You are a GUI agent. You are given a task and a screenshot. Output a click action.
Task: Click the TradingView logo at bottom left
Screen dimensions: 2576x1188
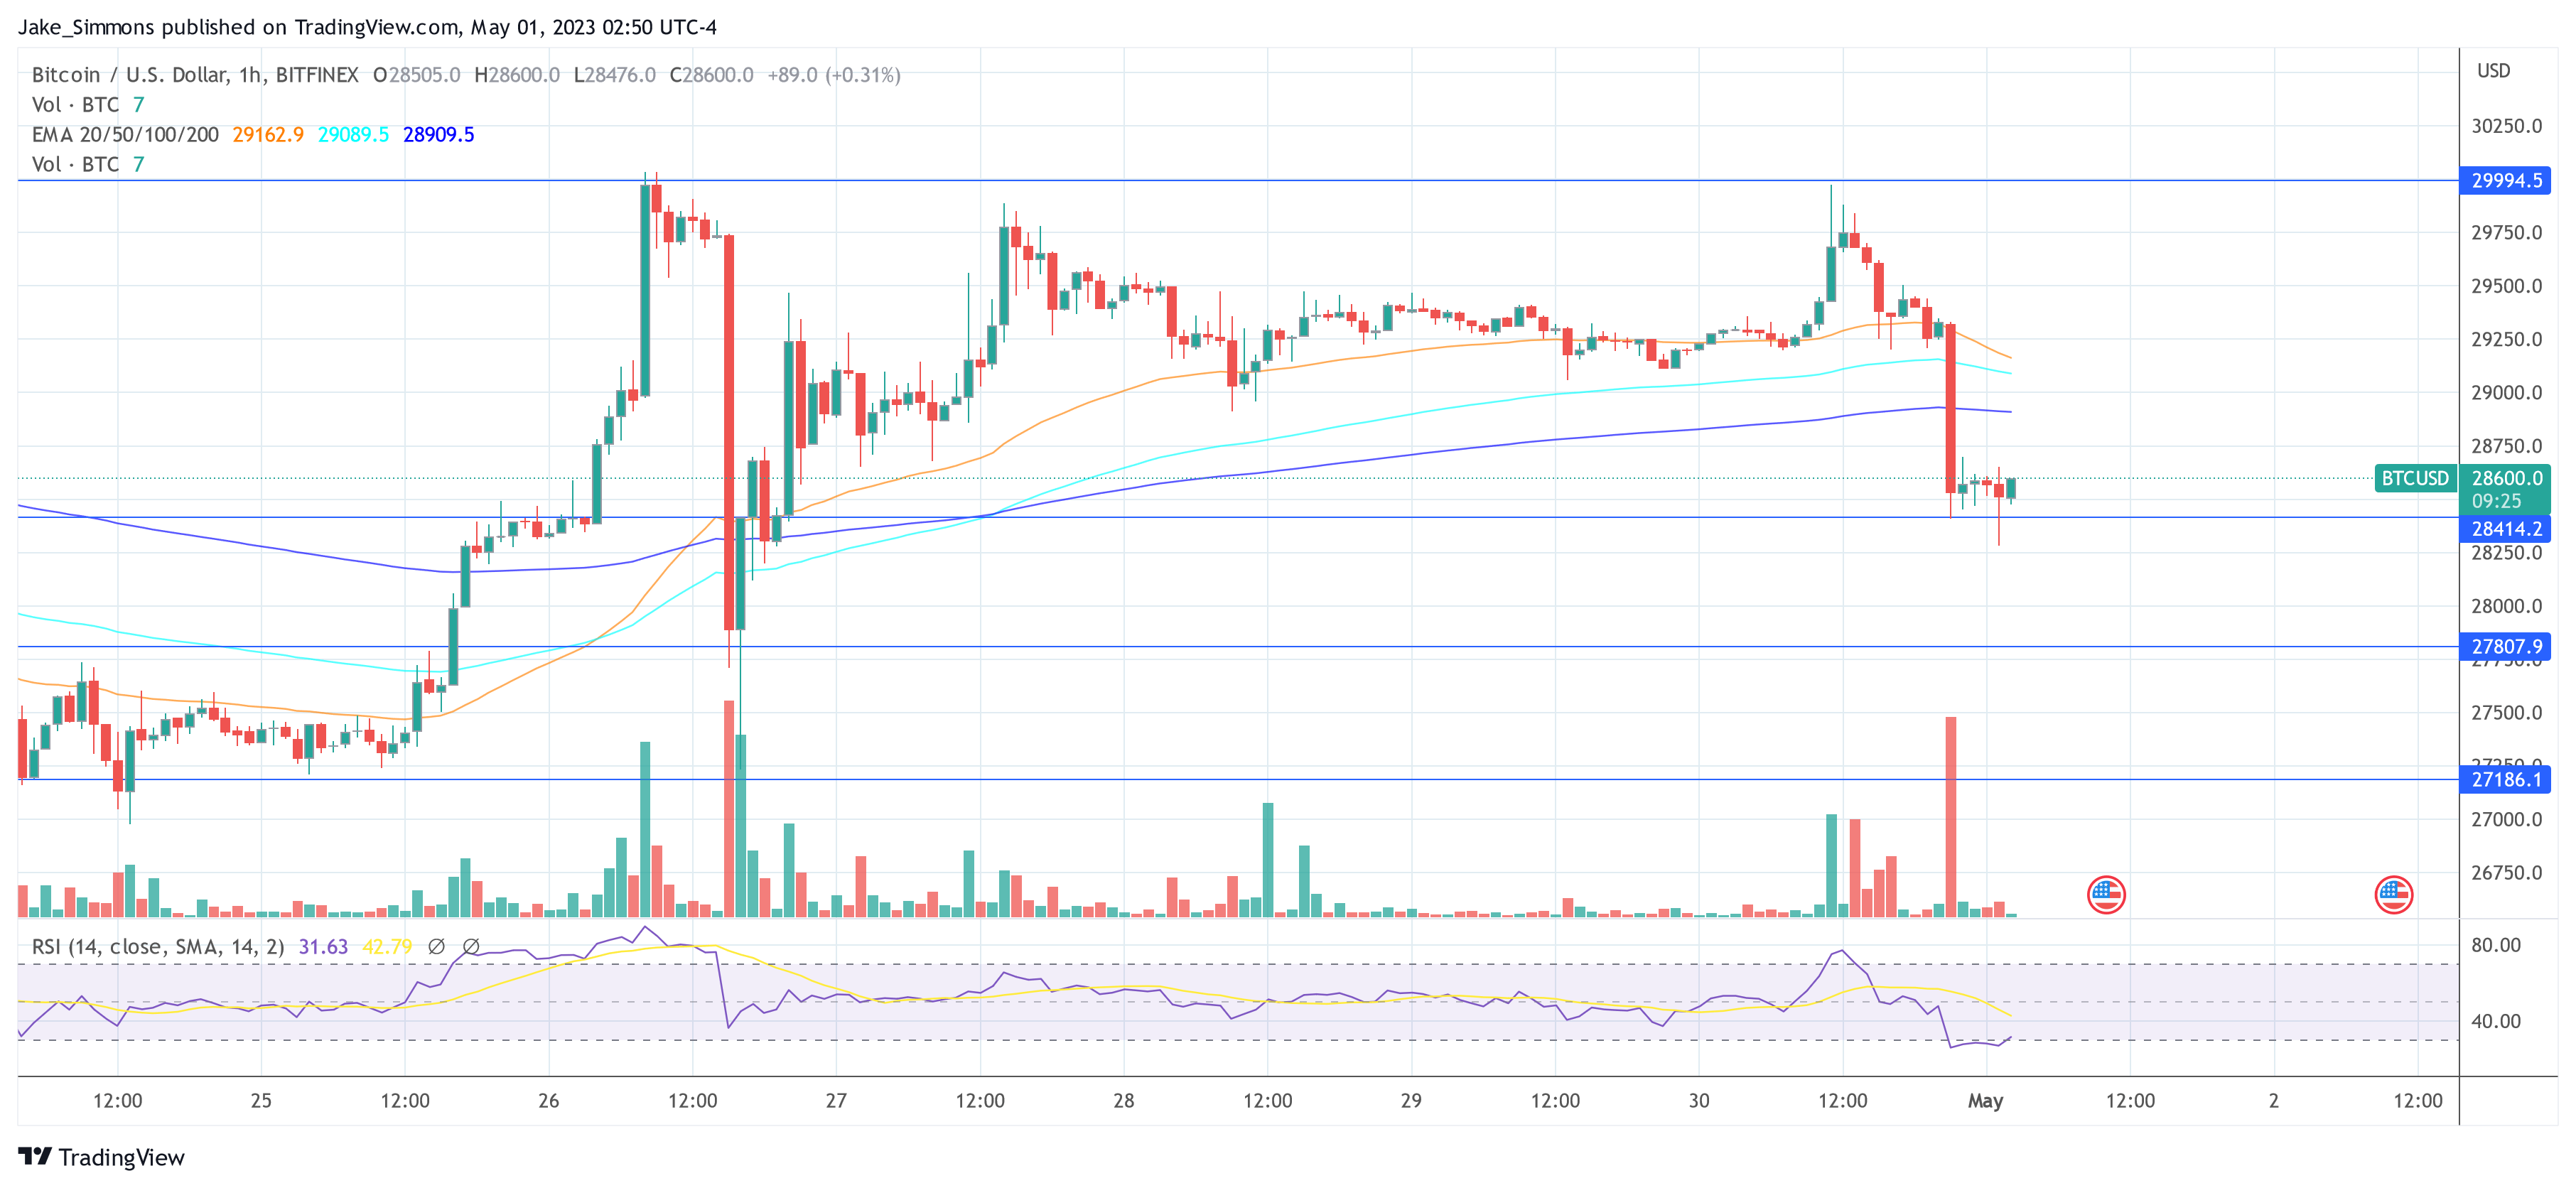(101, 1157)
